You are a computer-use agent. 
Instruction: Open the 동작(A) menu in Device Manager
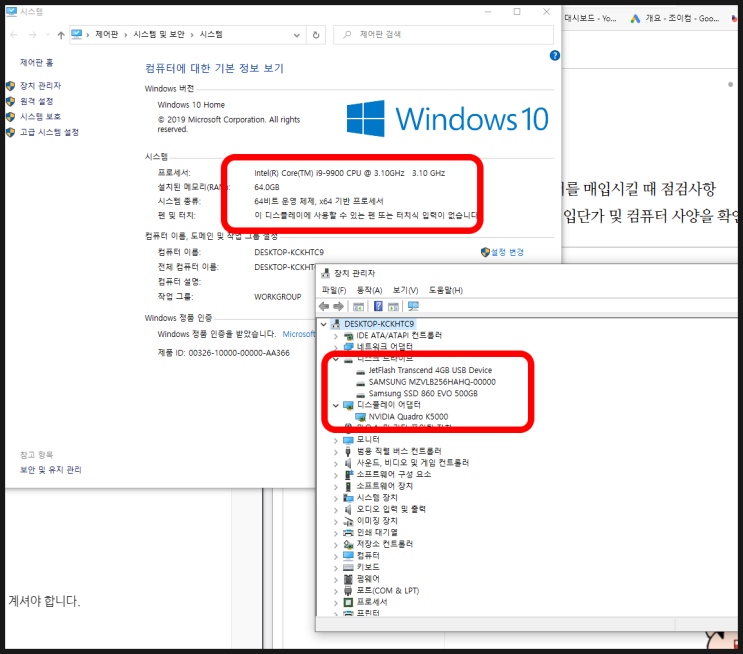click(x=369, y=290)
